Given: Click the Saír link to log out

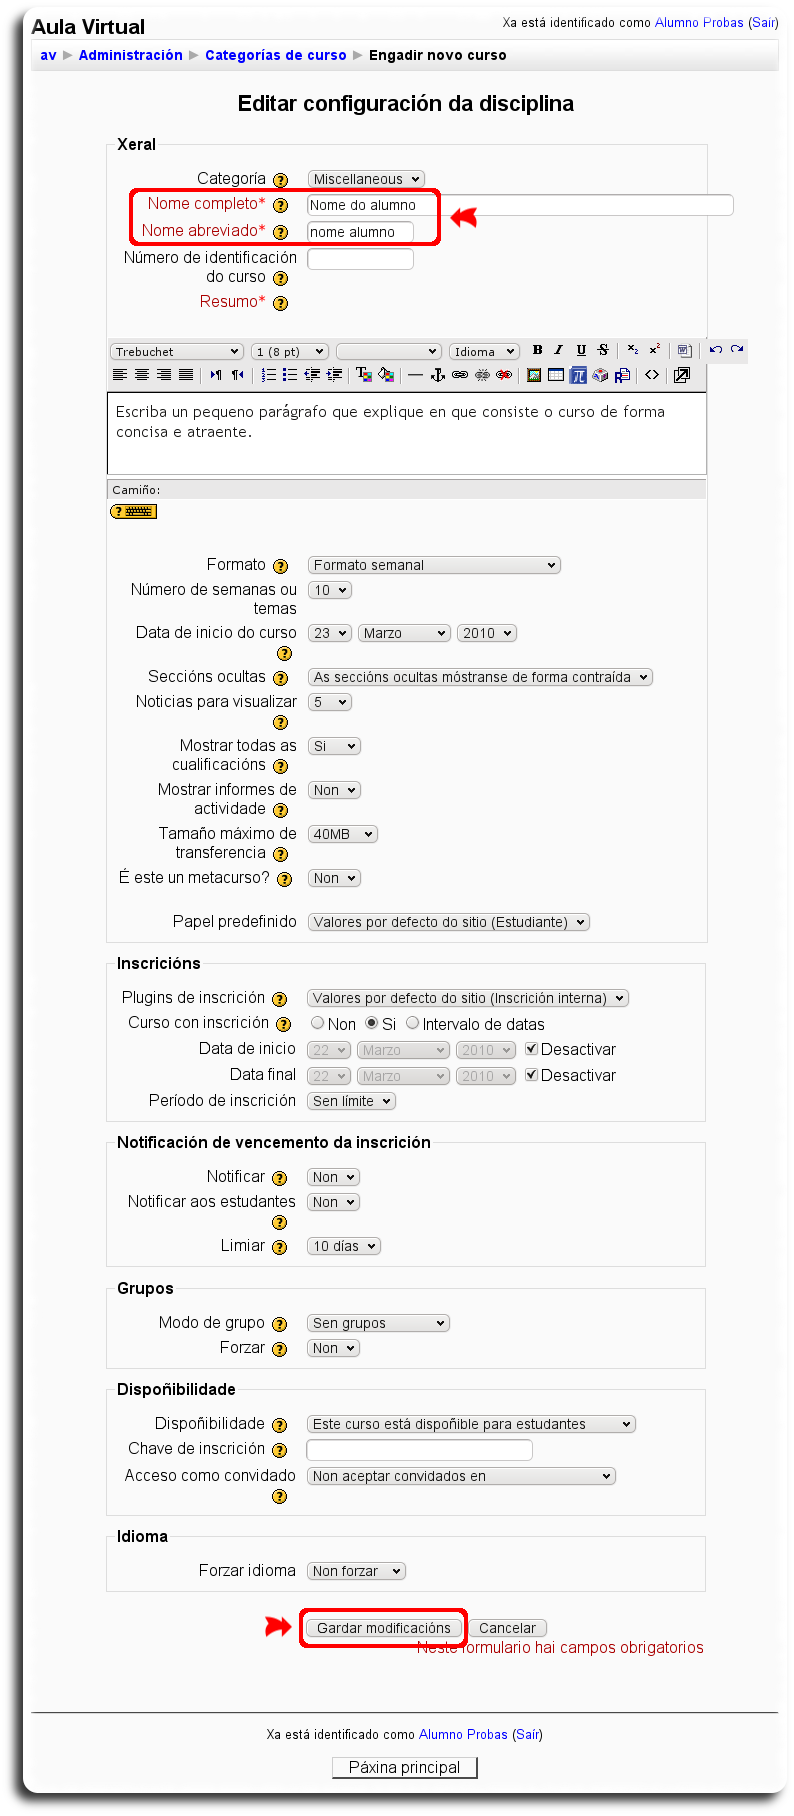Looking at the screenshot, I should point(764,22).
